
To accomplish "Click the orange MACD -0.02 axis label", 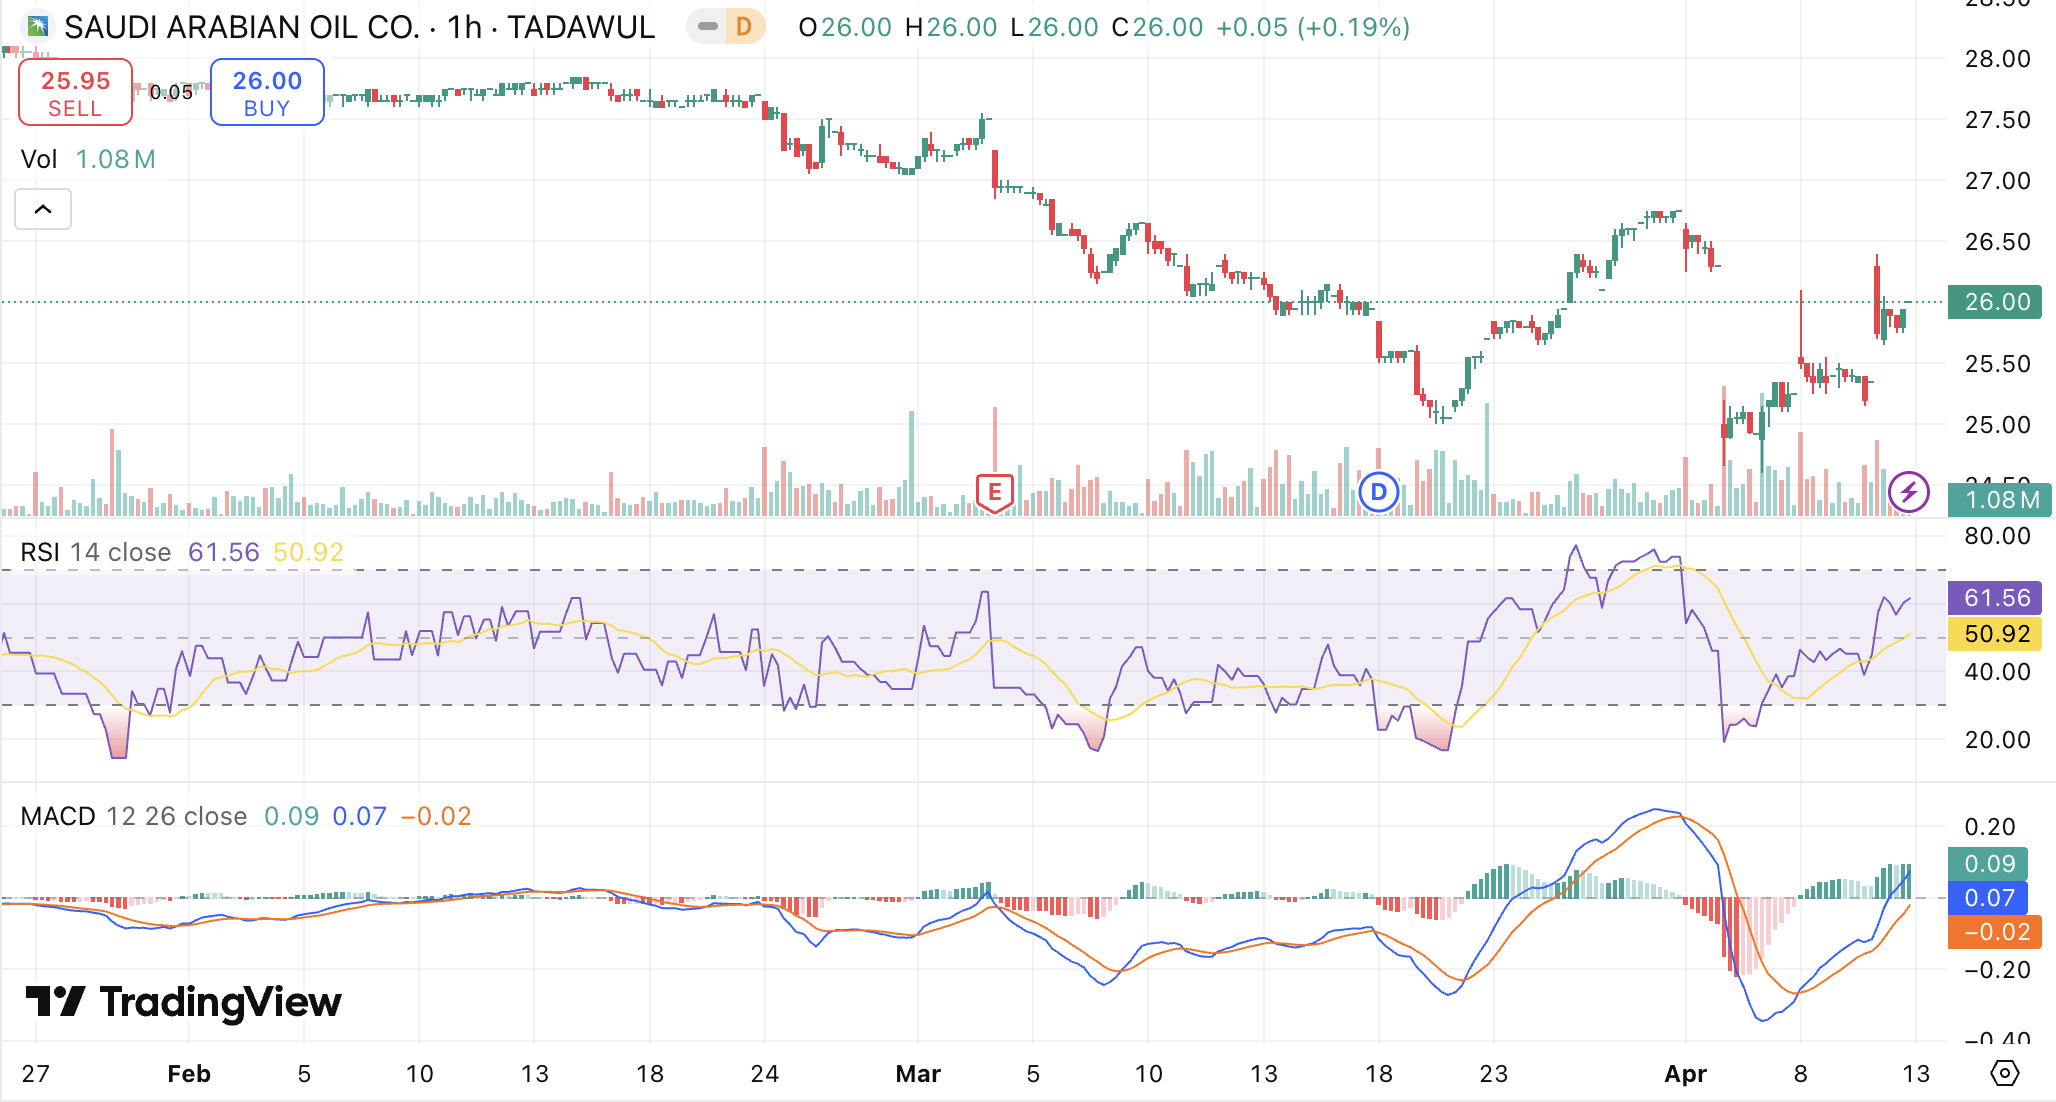I will click(x=1995, y=932).
